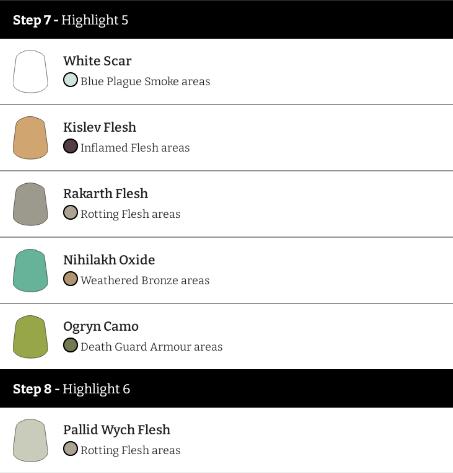This screenshot has height=473, width=453.
Task: Click the Rotting Flesh circle under Rakarth Flesh
Action: click(70, 213)
